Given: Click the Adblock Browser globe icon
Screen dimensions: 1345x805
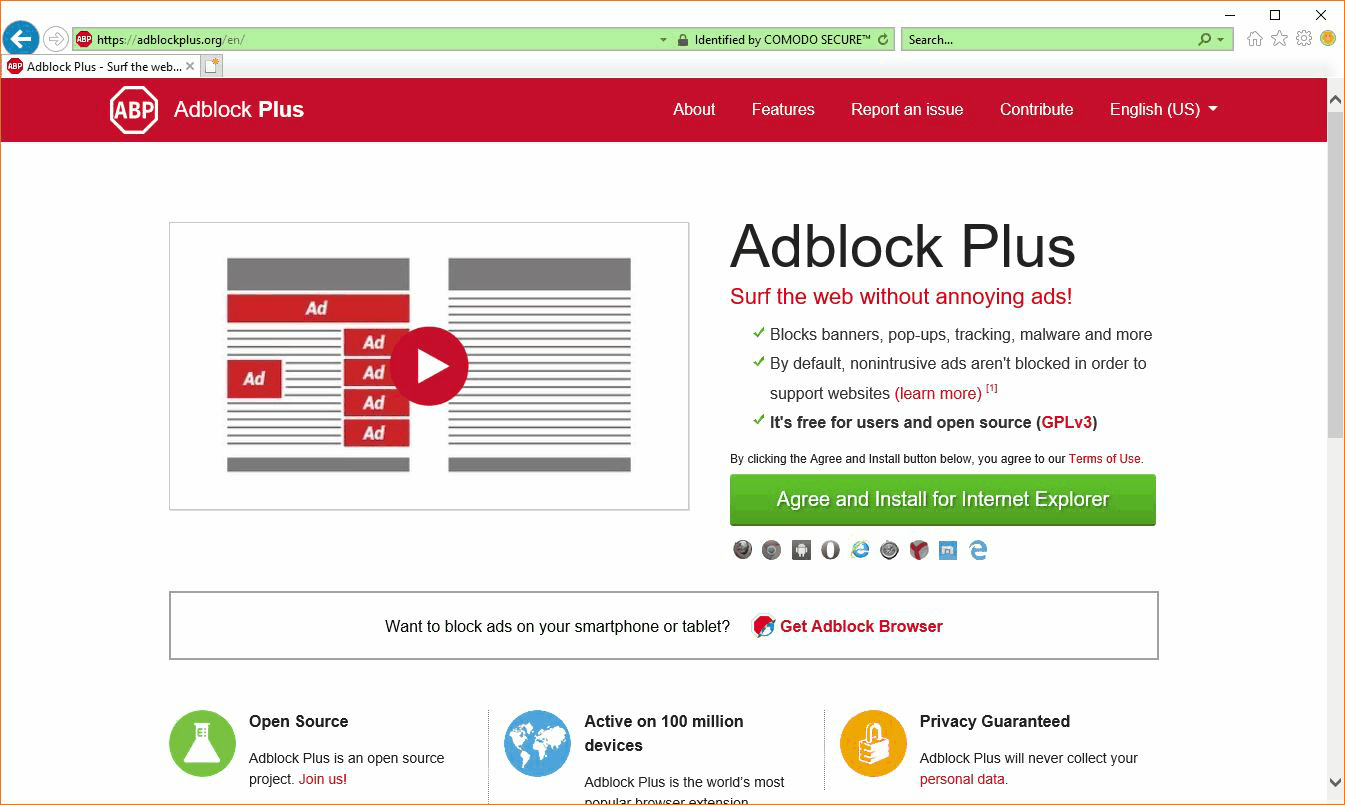Looking at the screenshot, I should pyautogui.click(x=763, y=626).
